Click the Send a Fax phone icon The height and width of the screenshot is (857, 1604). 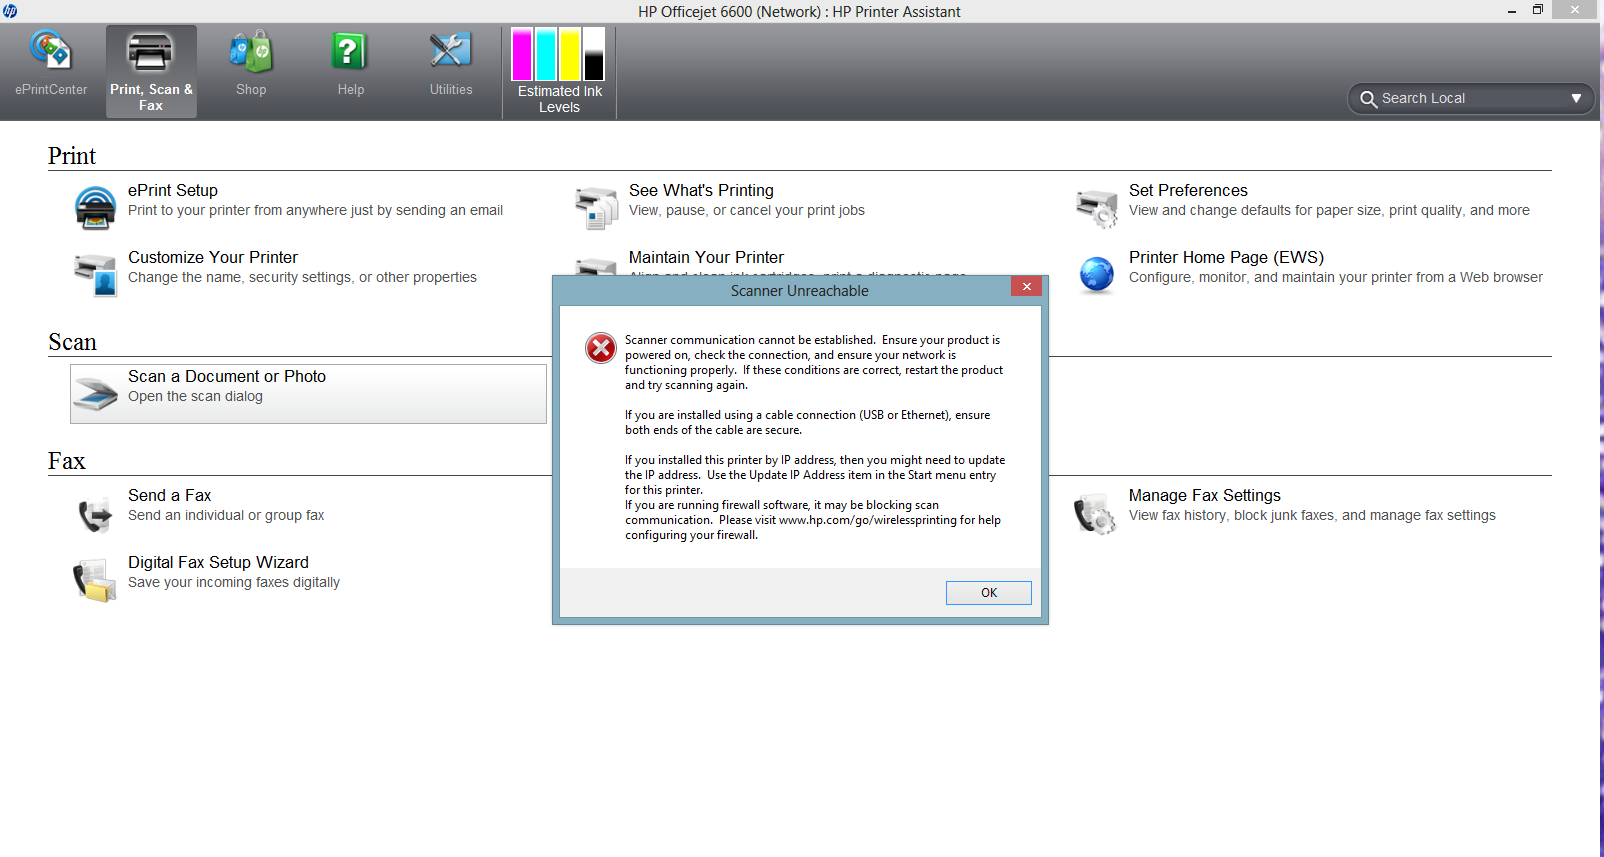point(95,514)
